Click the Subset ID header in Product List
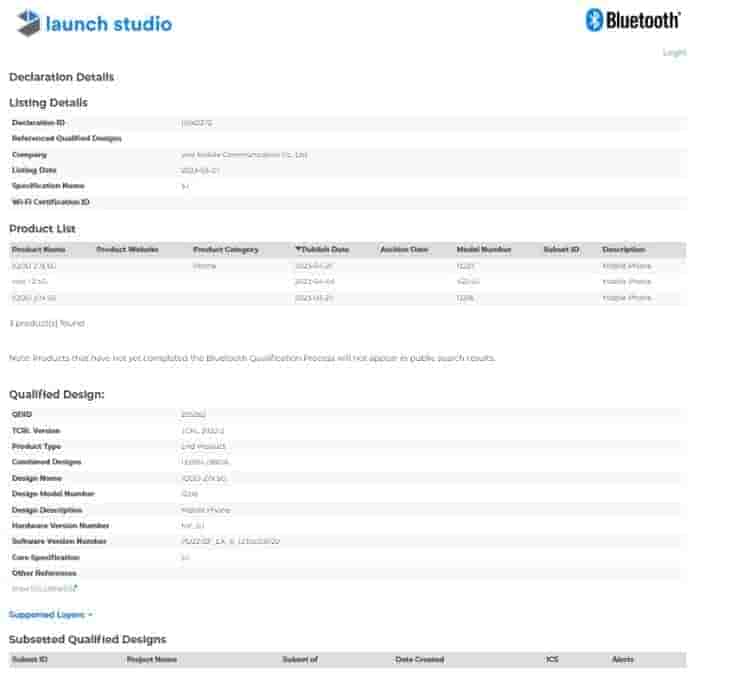Image resolution: width=730 pixels, height=675 pixels. coord(561,249)
